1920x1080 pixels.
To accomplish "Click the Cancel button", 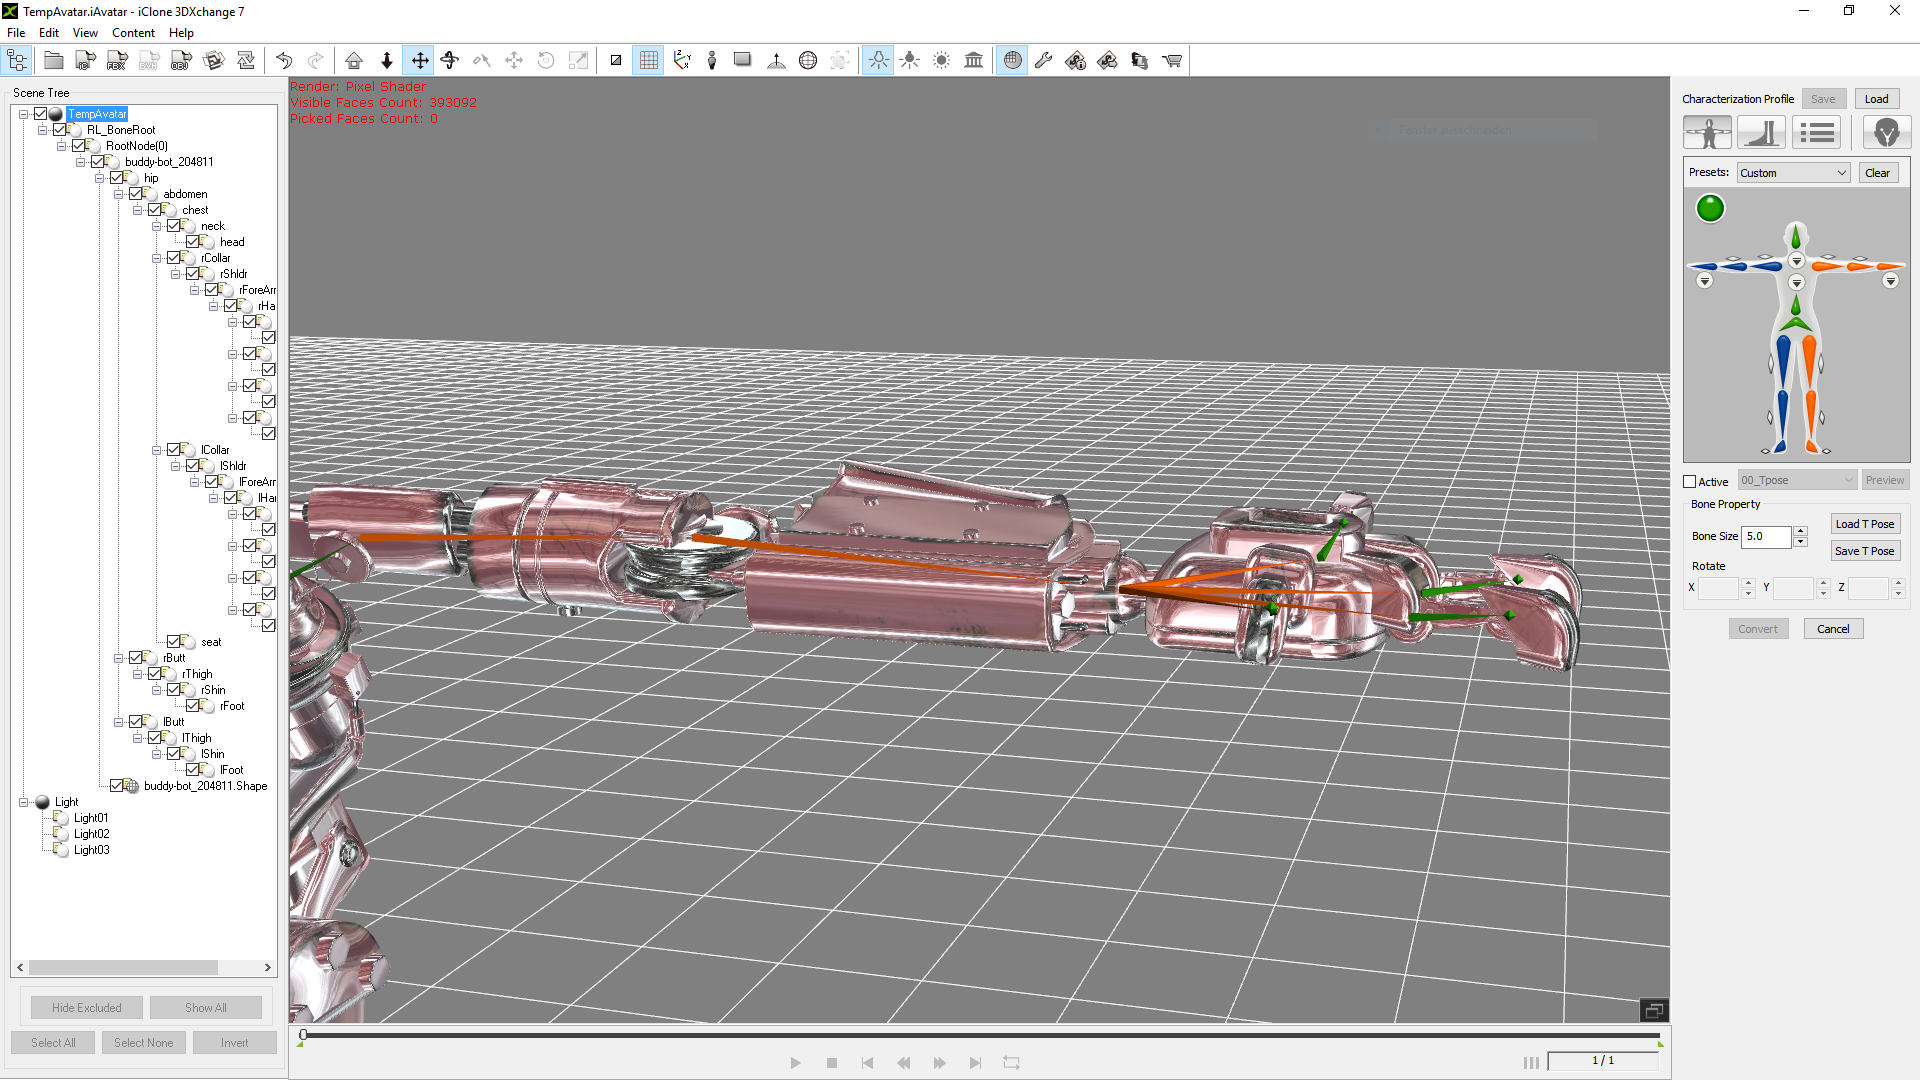I will [x=1833, y=629].
